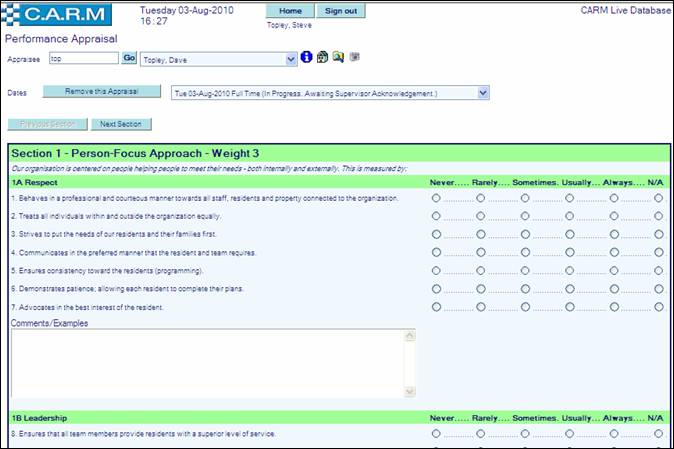
Task: Go to Next Section
Action: click(121, 125)
